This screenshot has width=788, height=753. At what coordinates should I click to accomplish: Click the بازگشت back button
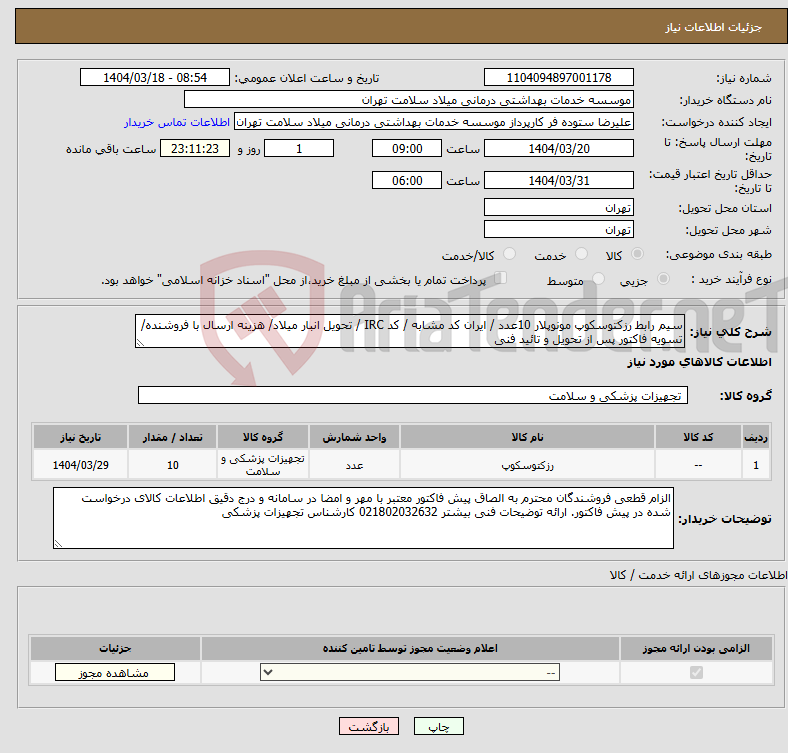coord(369,727)
